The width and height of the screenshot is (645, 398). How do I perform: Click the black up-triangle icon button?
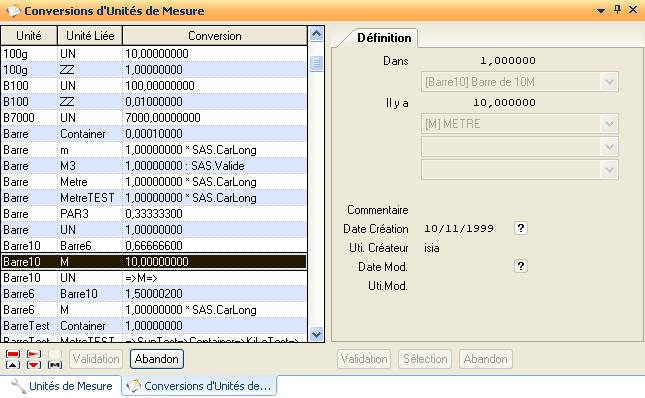(13, 365)
